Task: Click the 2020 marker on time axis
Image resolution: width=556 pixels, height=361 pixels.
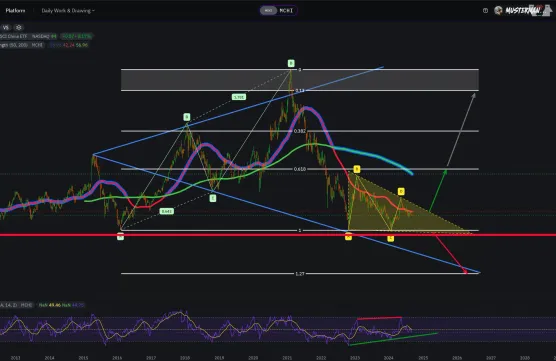Action: point(253,358)
